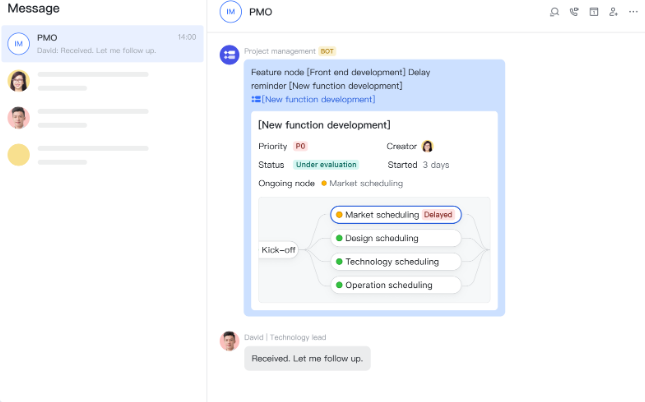Open the [New function development] blue link
Screen dimensions: 645x402
click(x=318, y=99)
